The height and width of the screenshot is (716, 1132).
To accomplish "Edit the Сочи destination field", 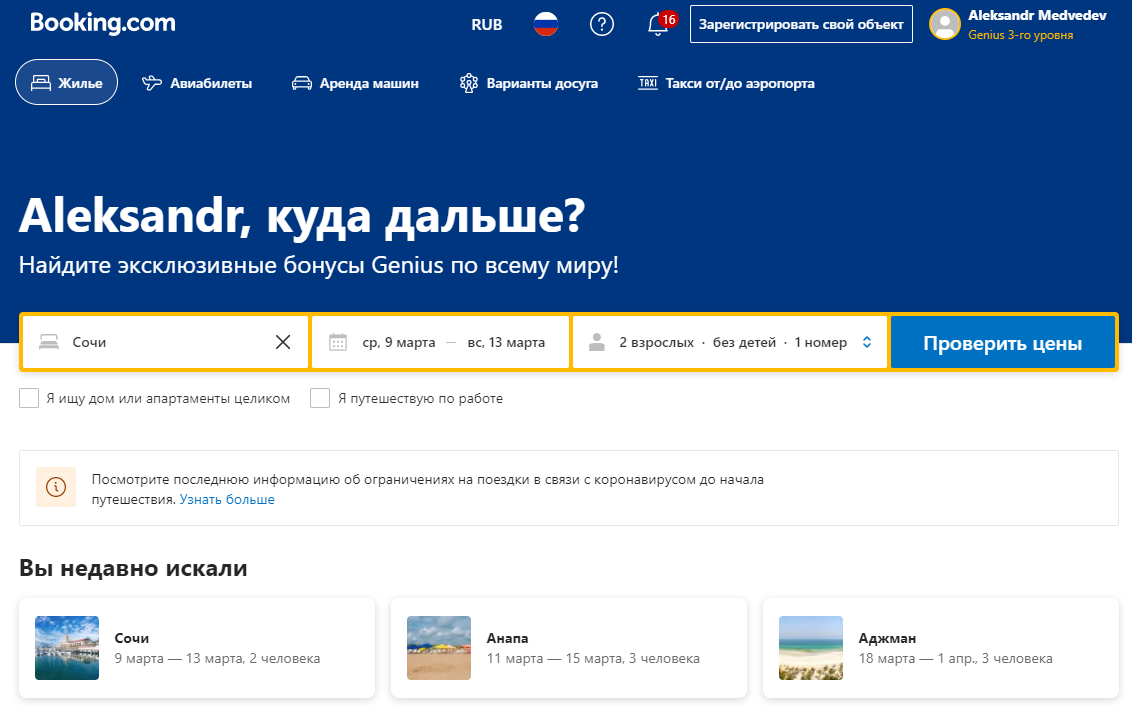I will point(165,342).
